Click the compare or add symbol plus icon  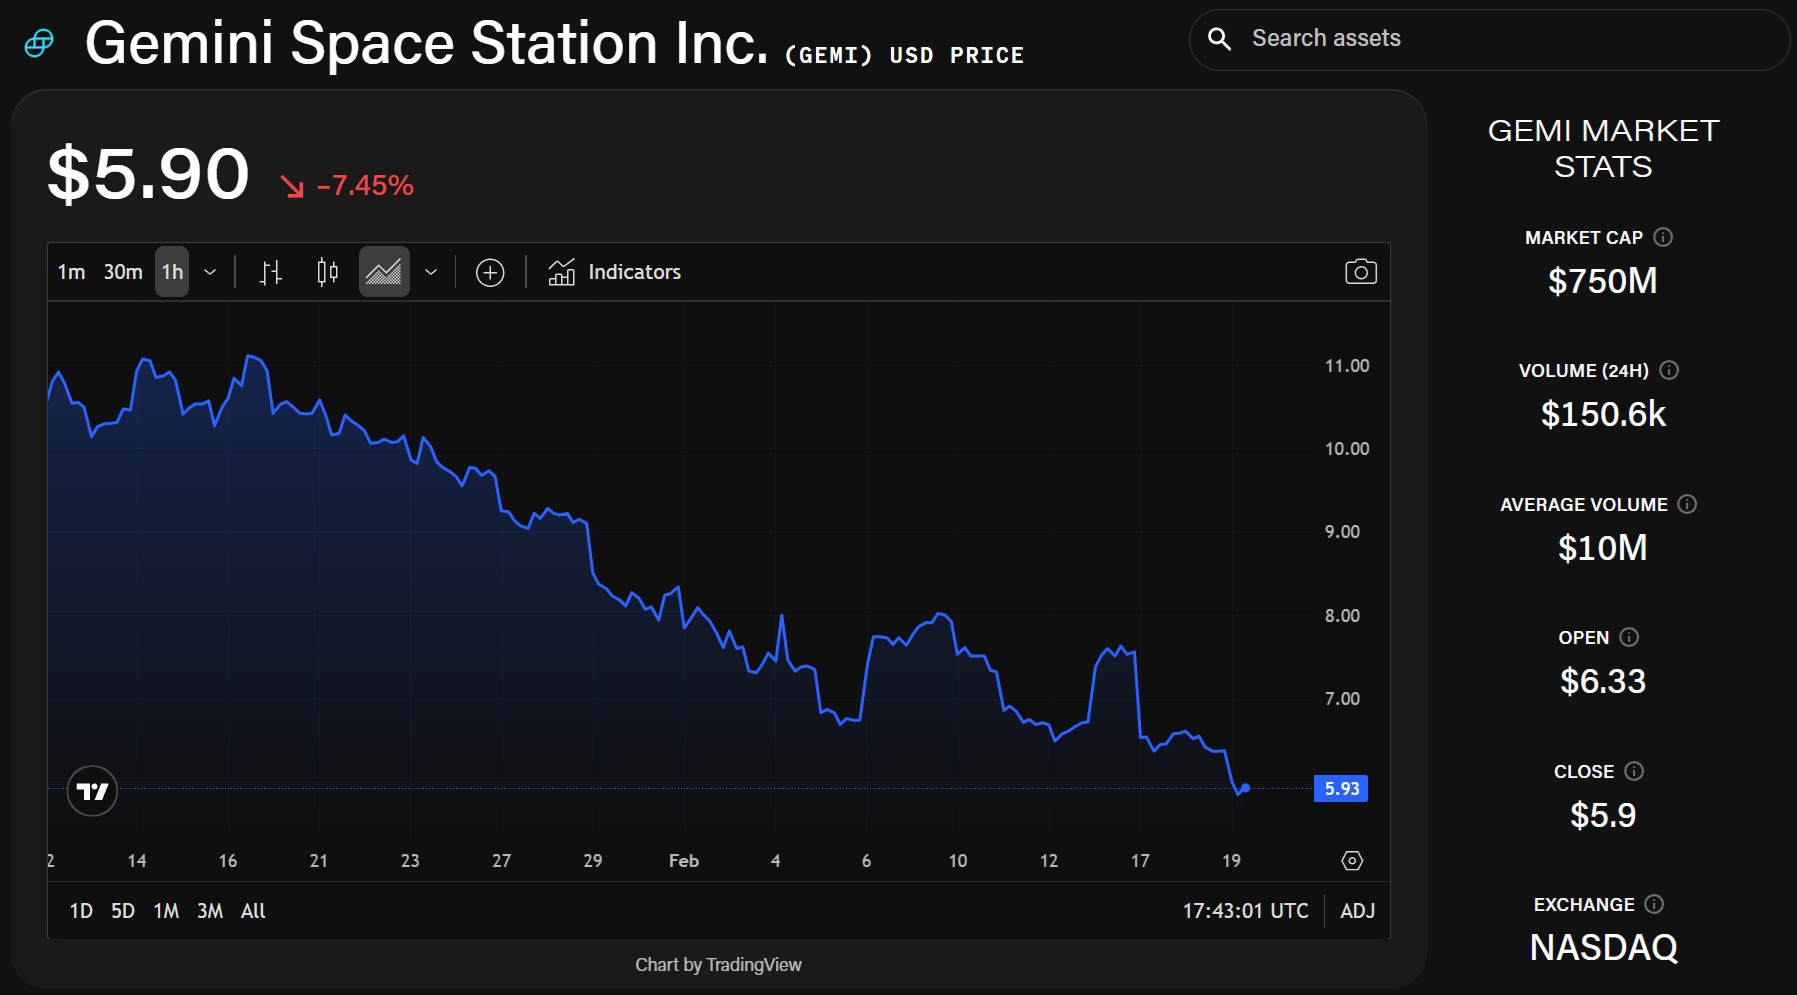pyautogui.click(x=490, y=272)
